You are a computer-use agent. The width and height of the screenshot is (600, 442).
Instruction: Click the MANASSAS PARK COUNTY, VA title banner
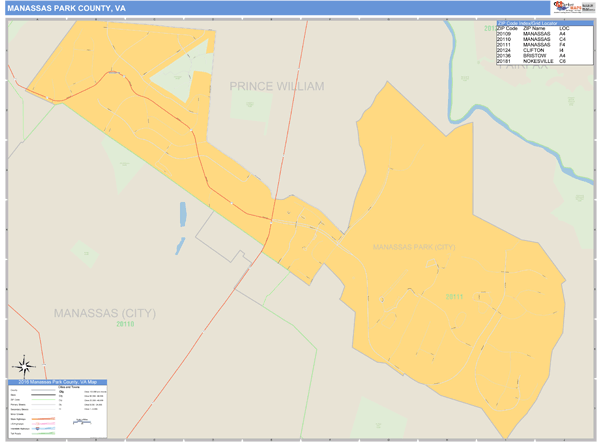click(x=278, y=8)
